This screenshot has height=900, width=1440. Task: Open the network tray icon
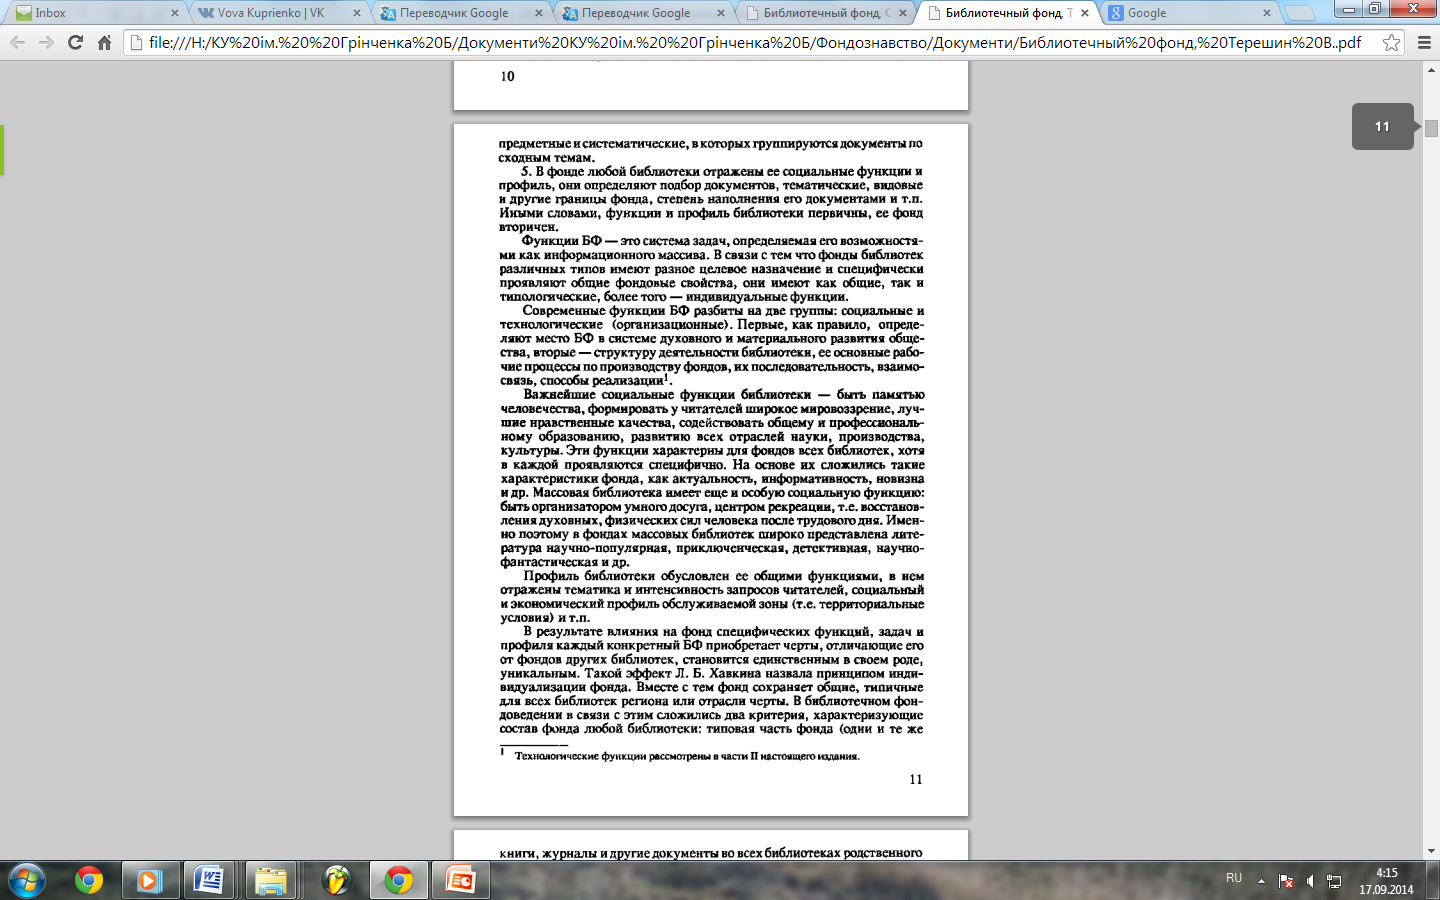[x=1334, y=881]
